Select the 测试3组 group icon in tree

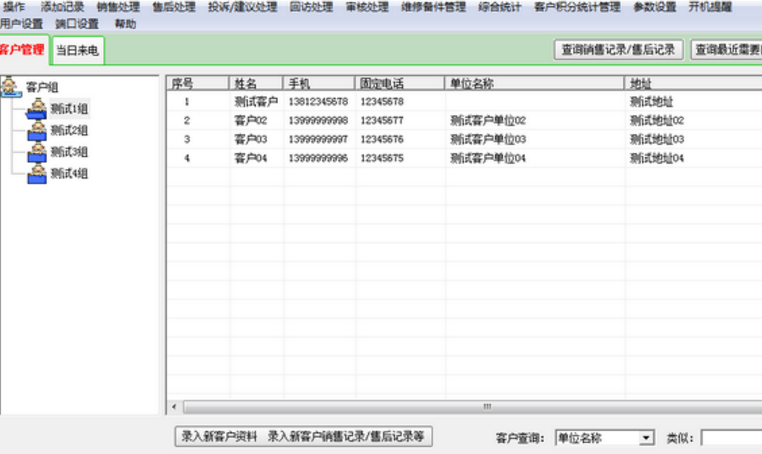[37, 152]
